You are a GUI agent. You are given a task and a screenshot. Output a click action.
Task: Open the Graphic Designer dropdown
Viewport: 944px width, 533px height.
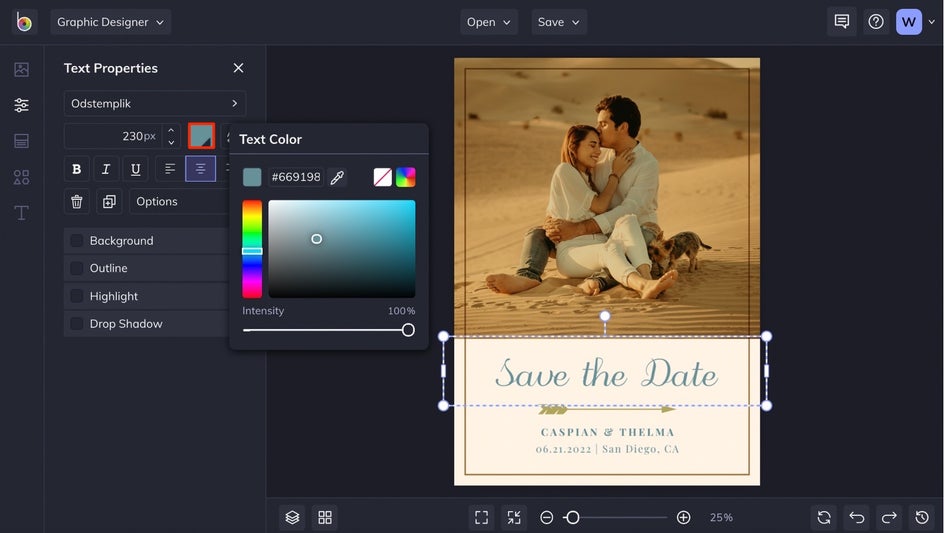[111, 22]
